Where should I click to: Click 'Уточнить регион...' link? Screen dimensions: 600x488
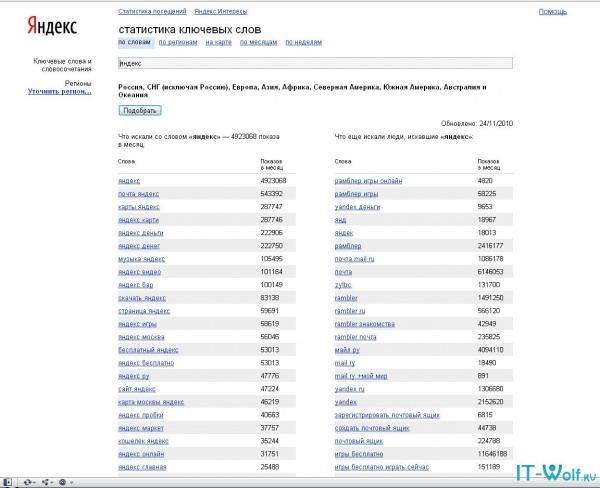tap(60, 91)
